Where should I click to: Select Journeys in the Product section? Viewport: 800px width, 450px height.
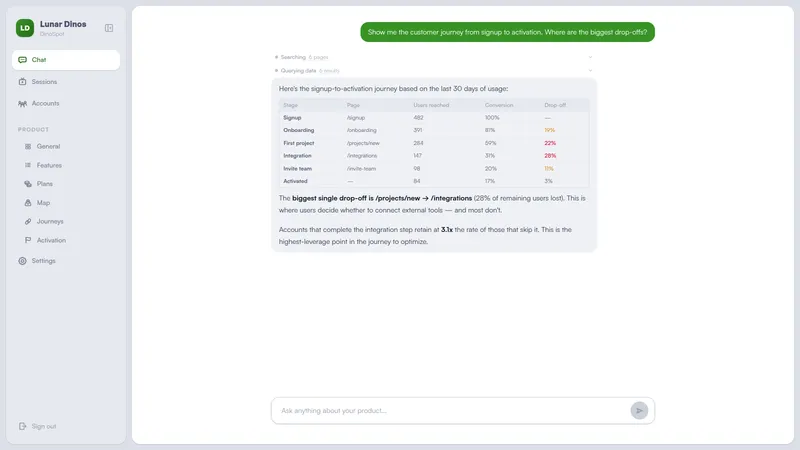[50, 221]
